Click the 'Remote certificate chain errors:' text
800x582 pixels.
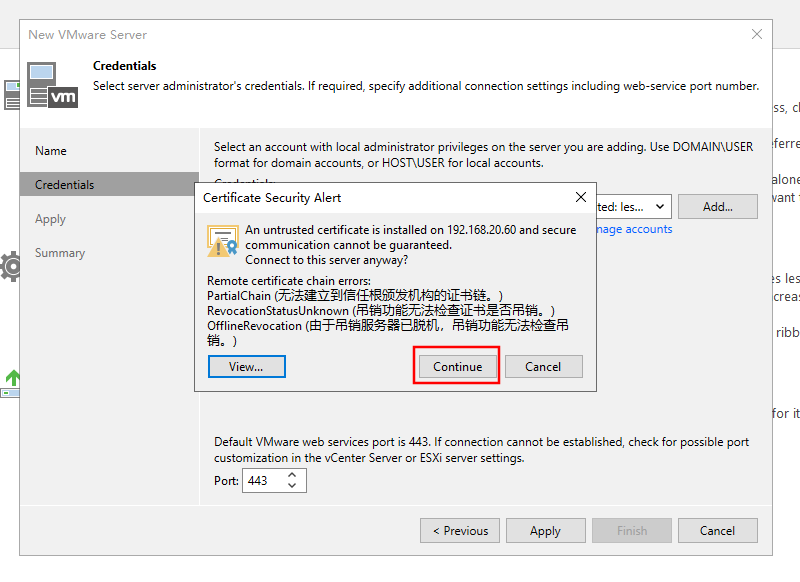(x=289, y=281)
